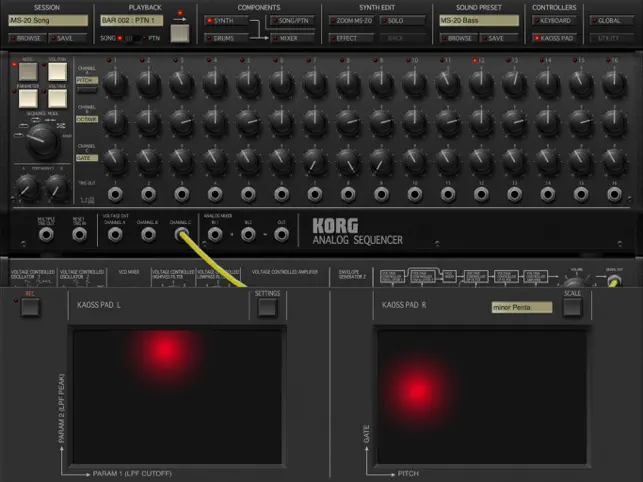Click the step 1 TRIG OUT jack
The image size is (643, 482).
coord(116,193)
